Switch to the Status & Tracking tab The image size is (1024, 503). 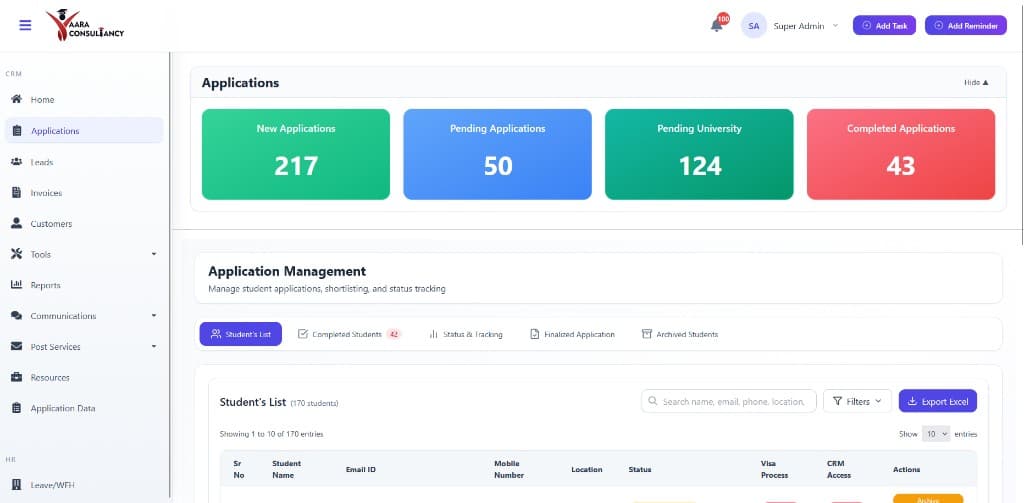point(466,334)
